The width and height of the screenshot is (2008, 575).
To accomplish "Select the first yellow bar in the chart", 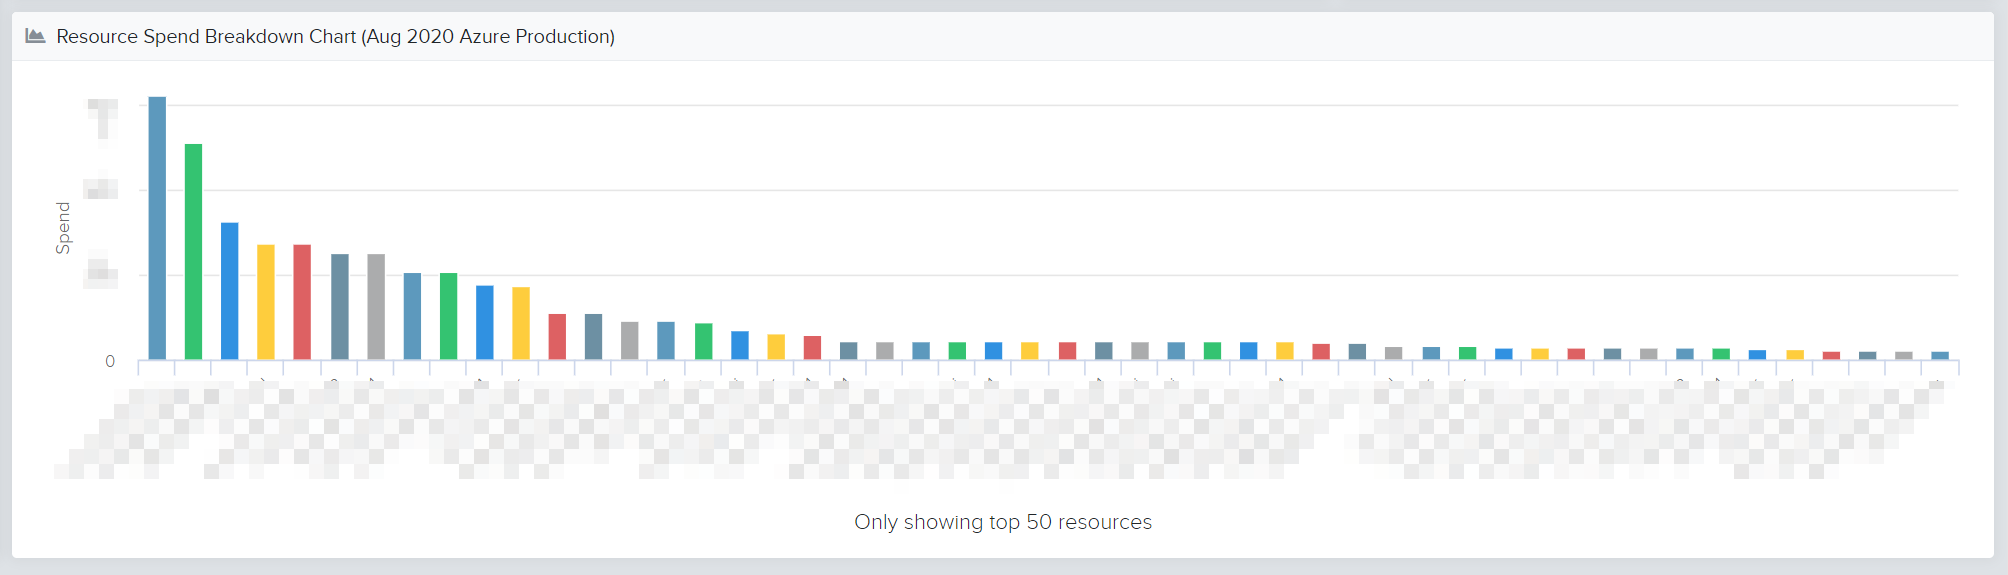I will pos(266,302).
